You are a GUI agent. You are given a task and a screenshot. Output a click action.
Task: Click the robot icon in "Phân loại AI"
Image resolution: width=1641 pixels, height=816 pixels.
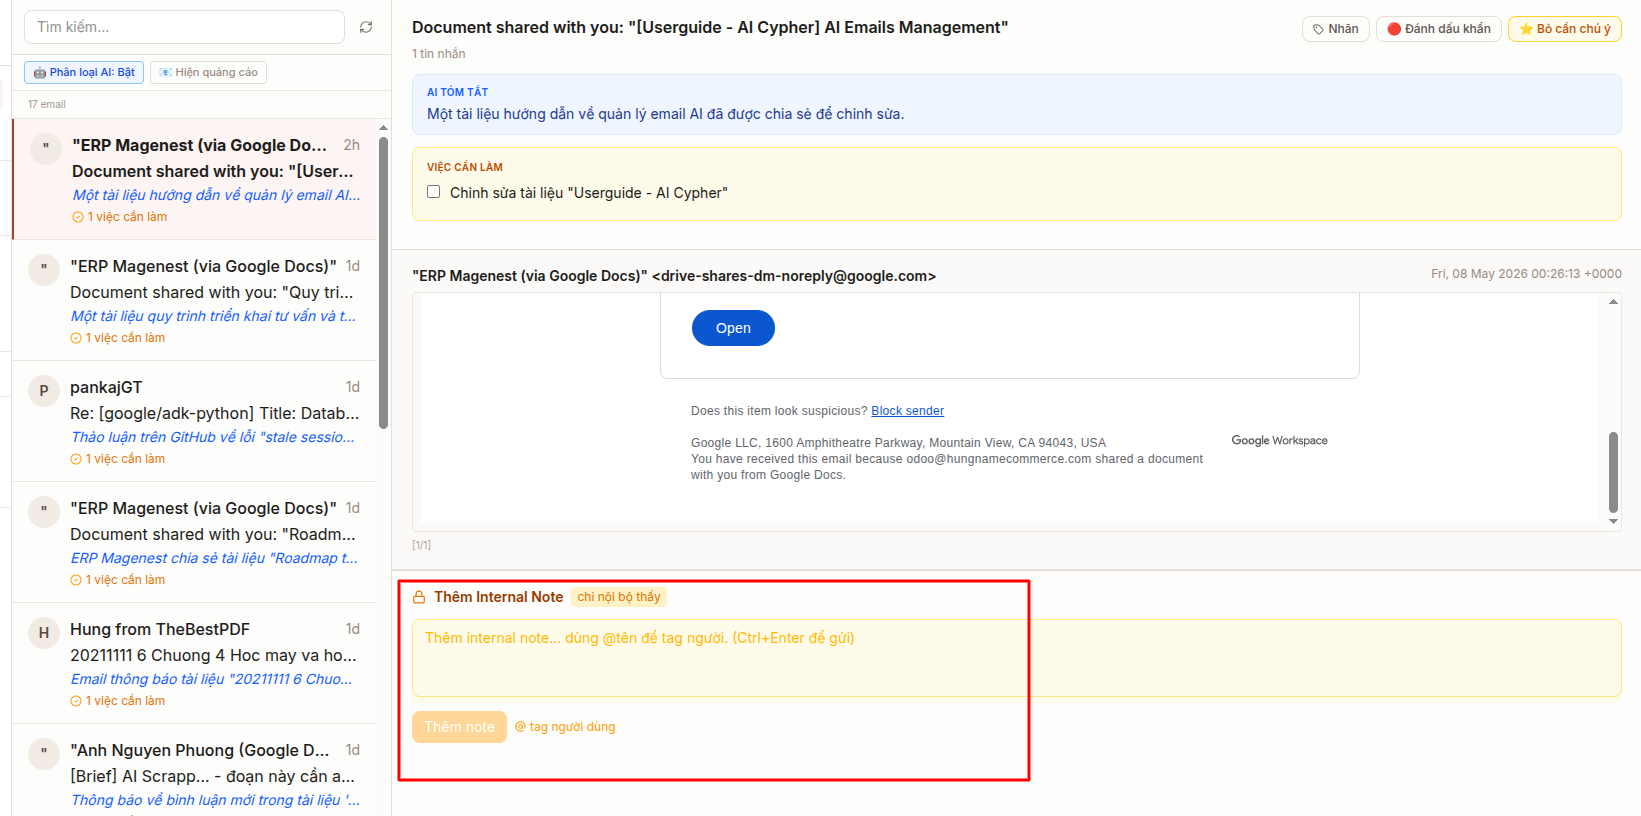pos(40,72)
